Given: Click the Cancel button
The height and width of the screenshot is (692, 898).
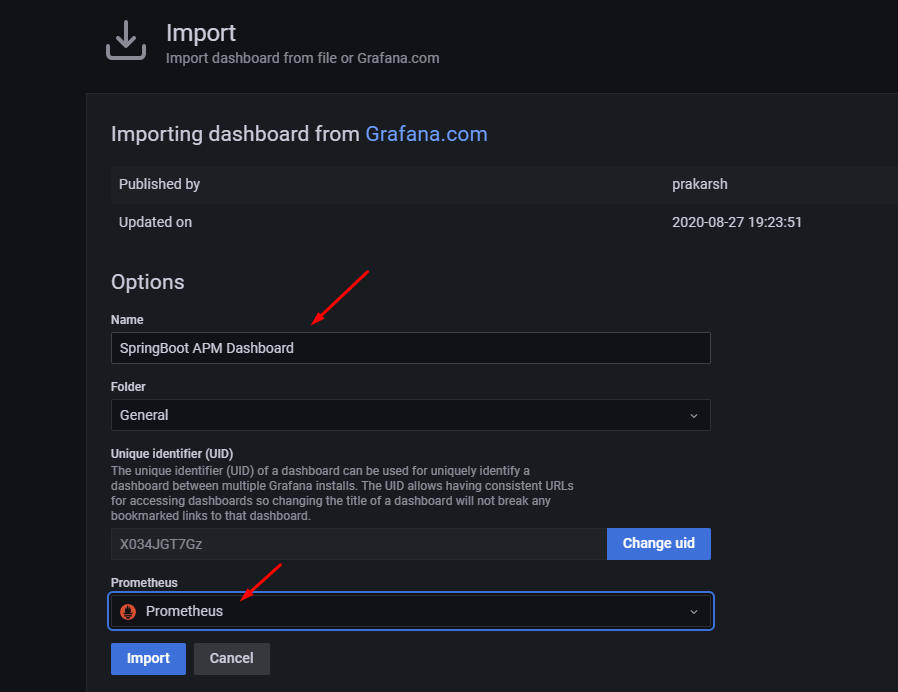Looking at the screenshot, I should coord(231,659).
